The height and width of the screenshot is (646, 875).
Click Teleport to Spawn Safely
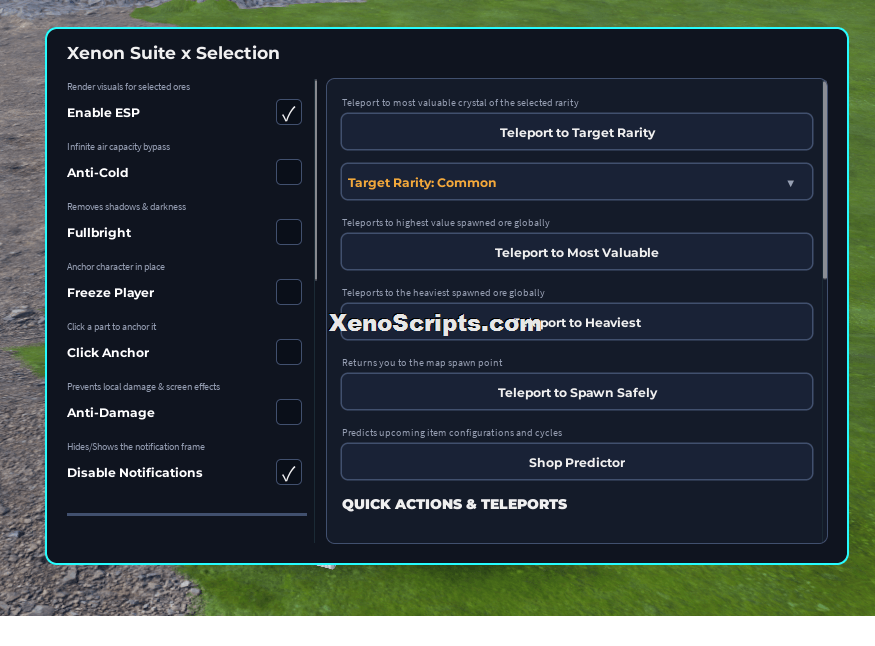click(576, 392)
